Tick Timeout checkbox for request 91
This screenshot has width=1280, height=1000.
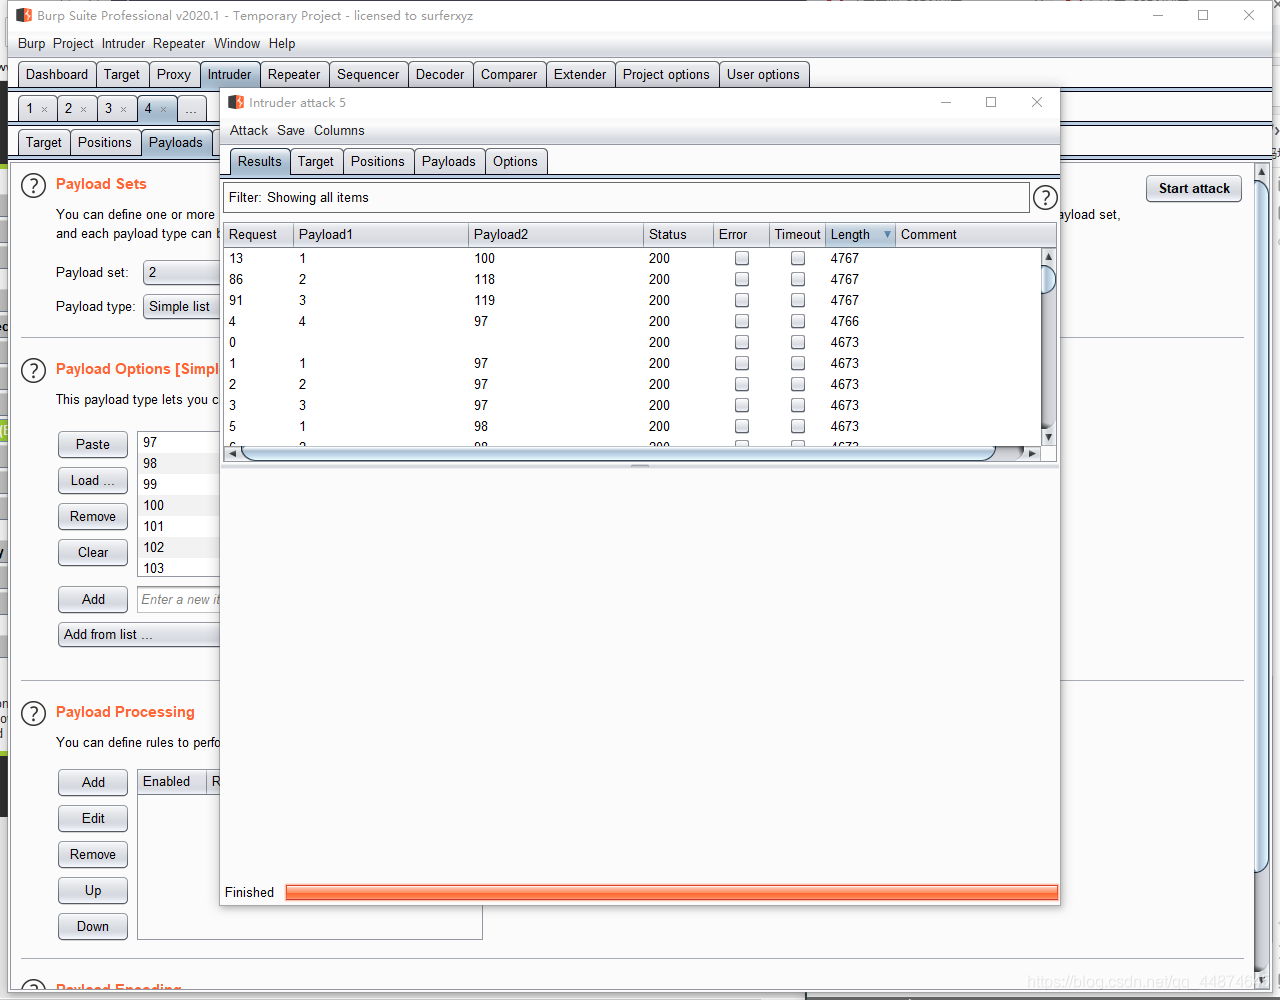click(797, 300)
